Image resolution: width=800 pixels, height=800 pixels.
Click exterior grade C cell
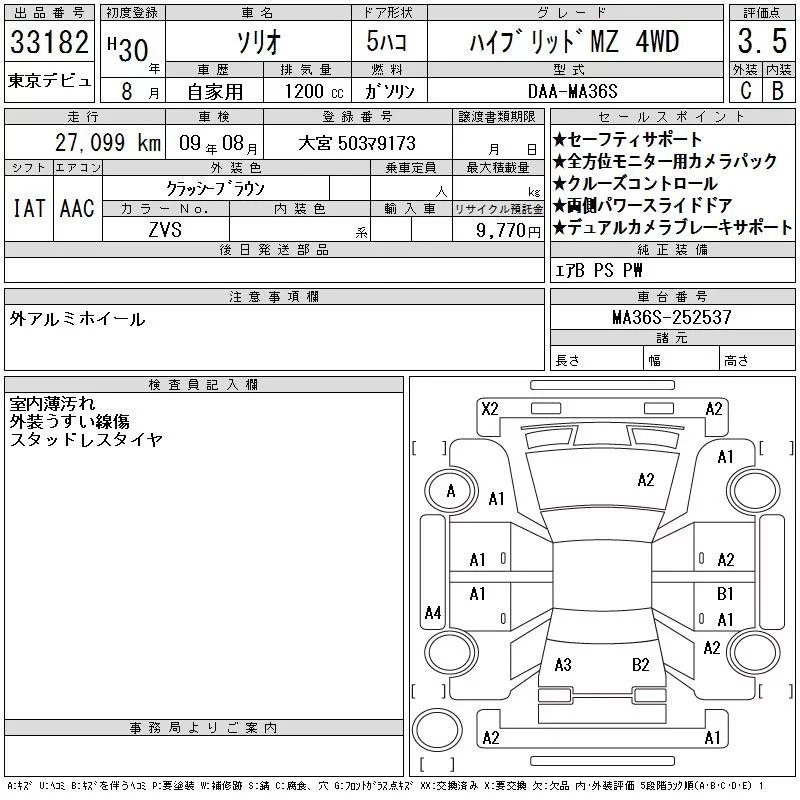click(x=745, y=89)
